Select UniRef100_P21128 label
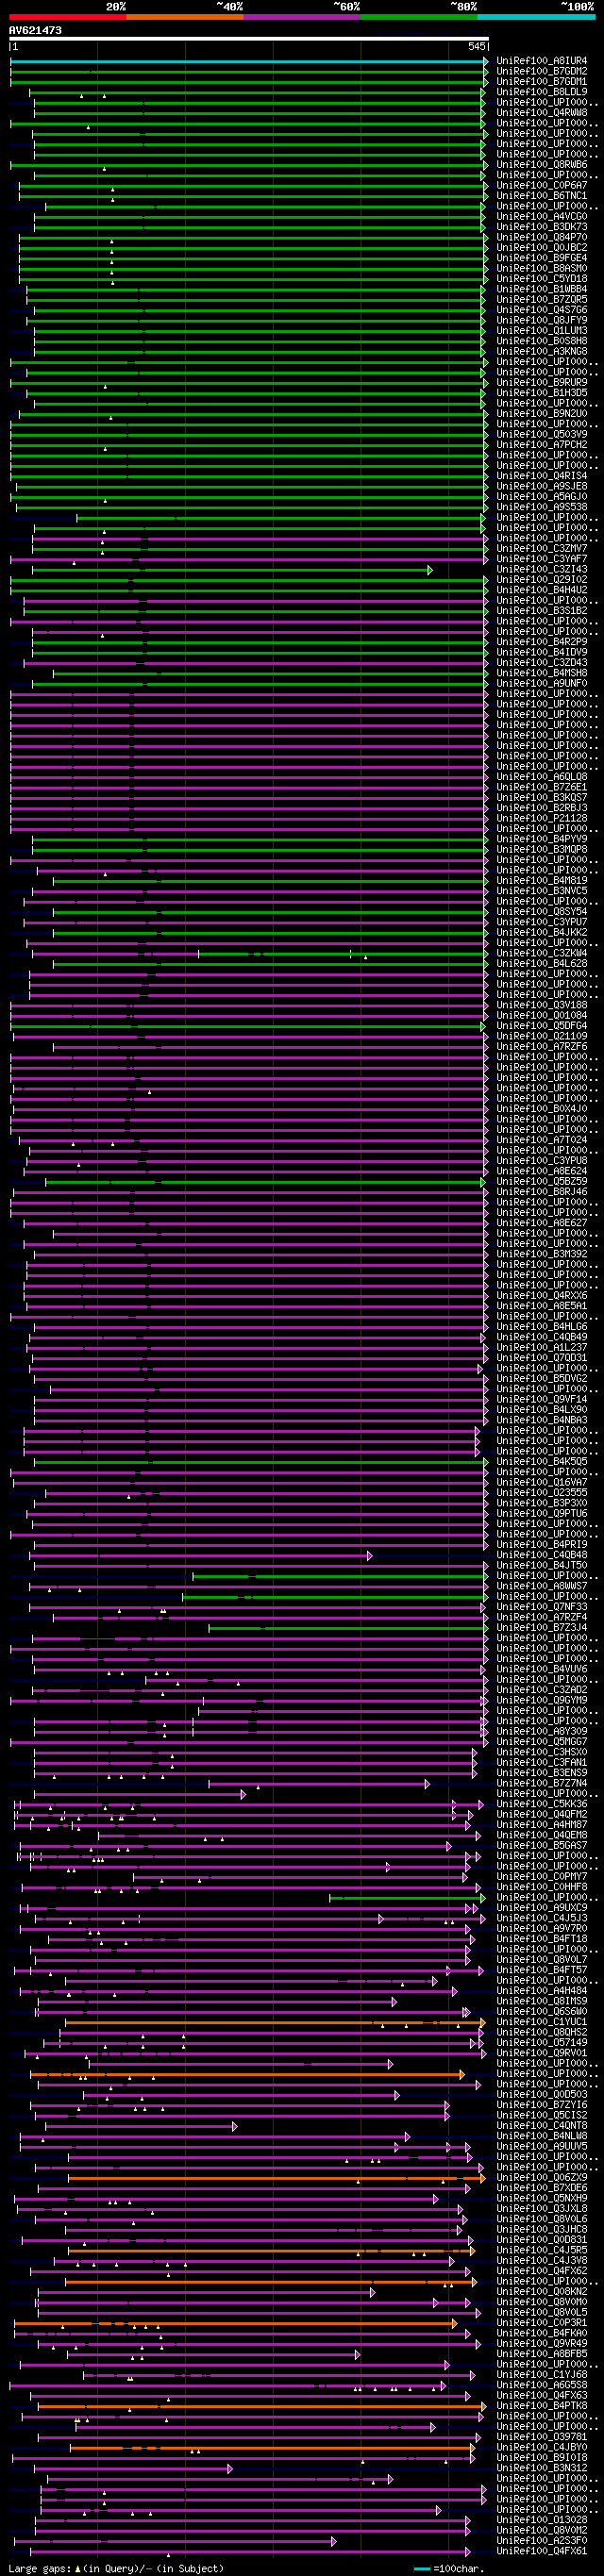Viewport: 604px width, 2576px height. (542, 819)
